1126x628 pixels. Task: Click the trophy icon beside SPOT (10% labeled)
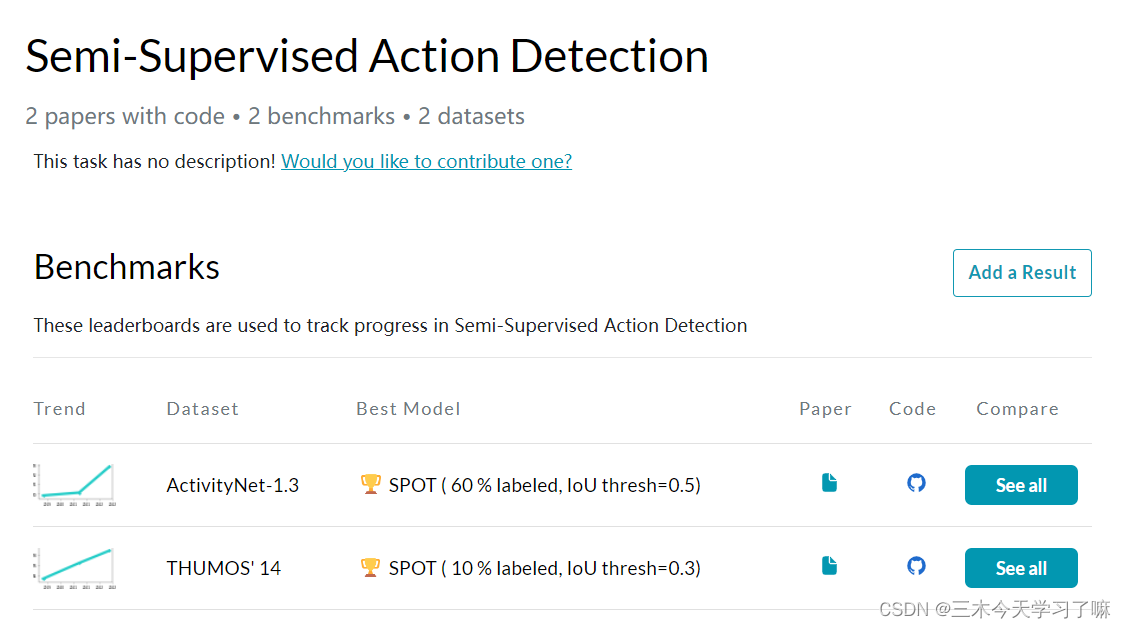(371, 567)
